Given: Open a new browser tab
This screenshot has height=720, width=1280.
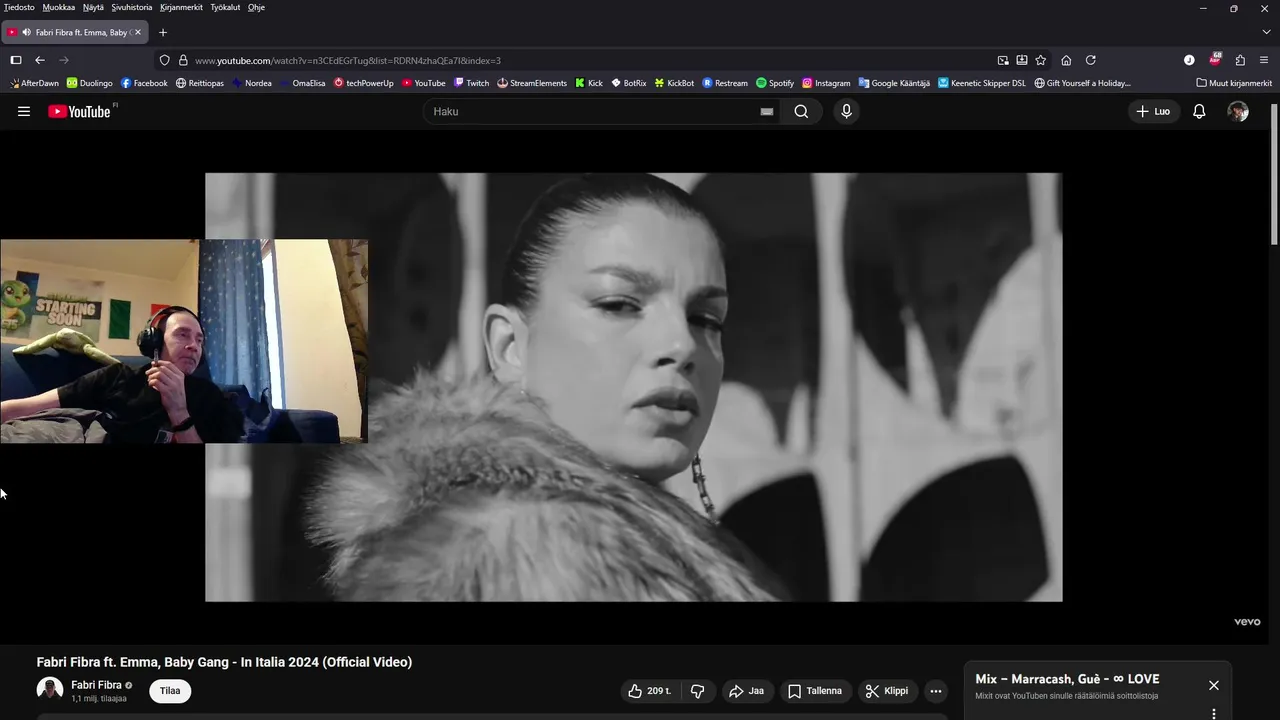Looking at the screenshot, I should 163,32.
